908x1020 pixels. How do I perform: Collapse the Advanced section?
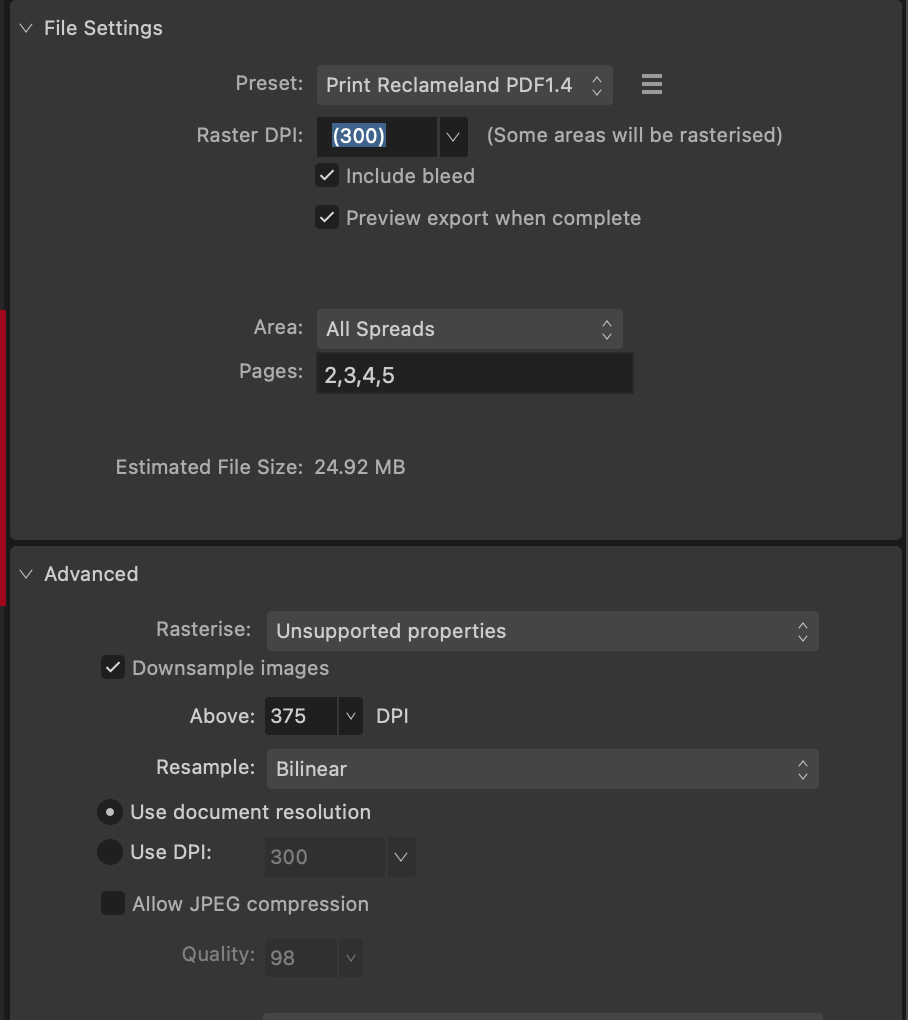tap(26, 574)
